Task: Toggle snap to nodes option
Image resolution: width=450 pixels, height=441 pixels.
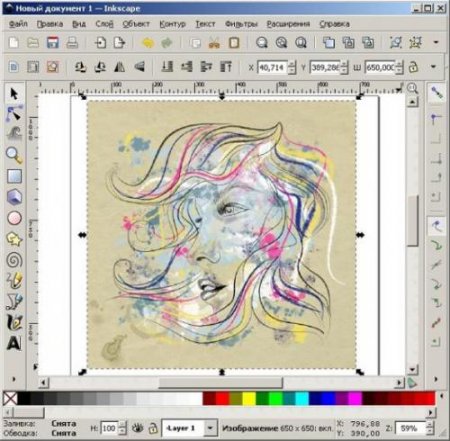Action: 436,226
